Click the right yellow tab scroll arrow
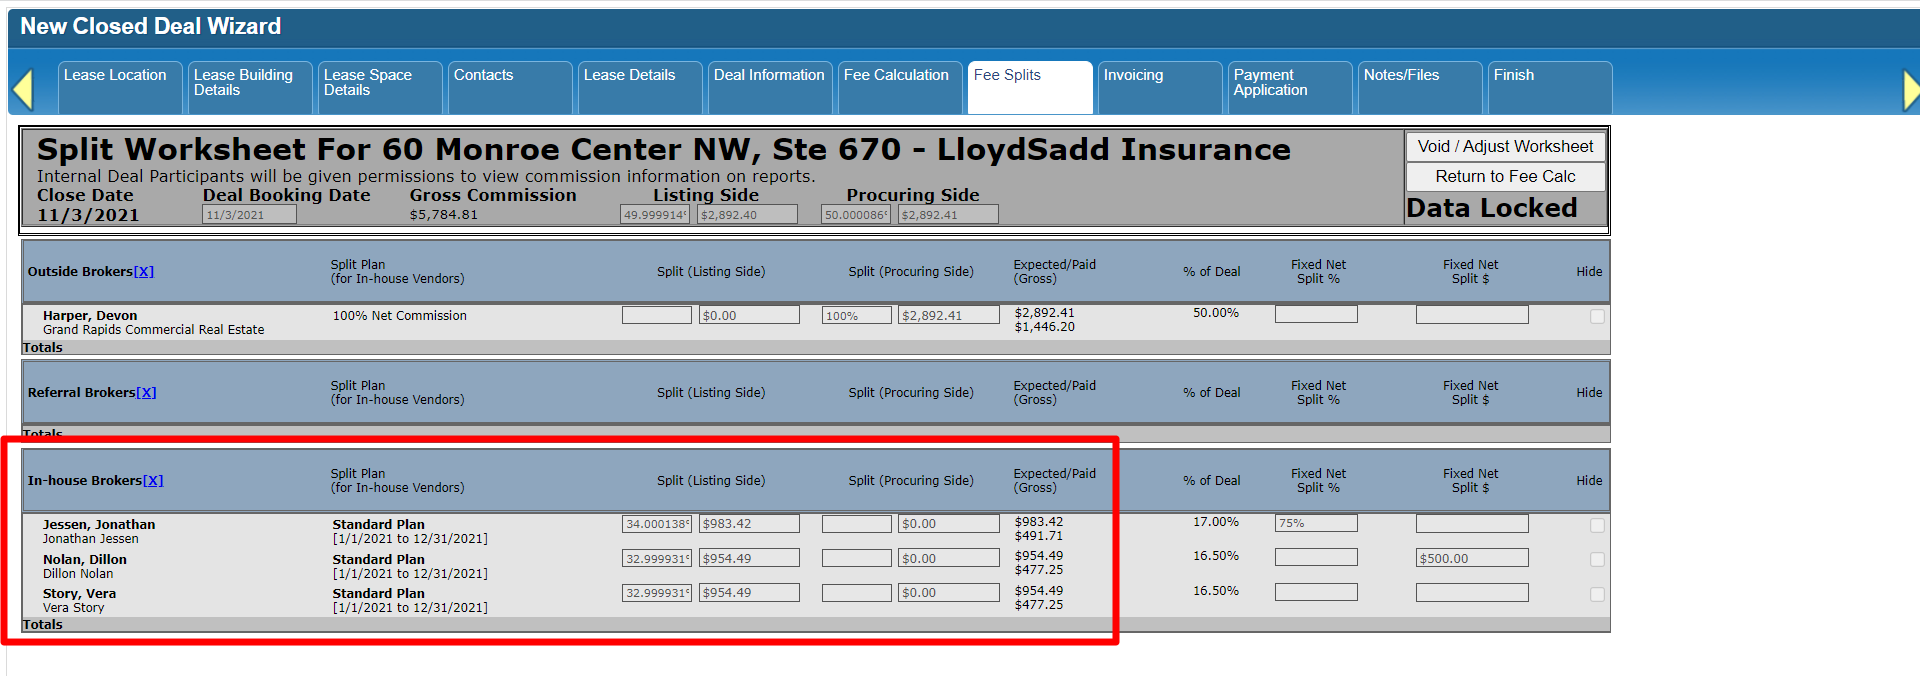 (x=1910, y=90)
